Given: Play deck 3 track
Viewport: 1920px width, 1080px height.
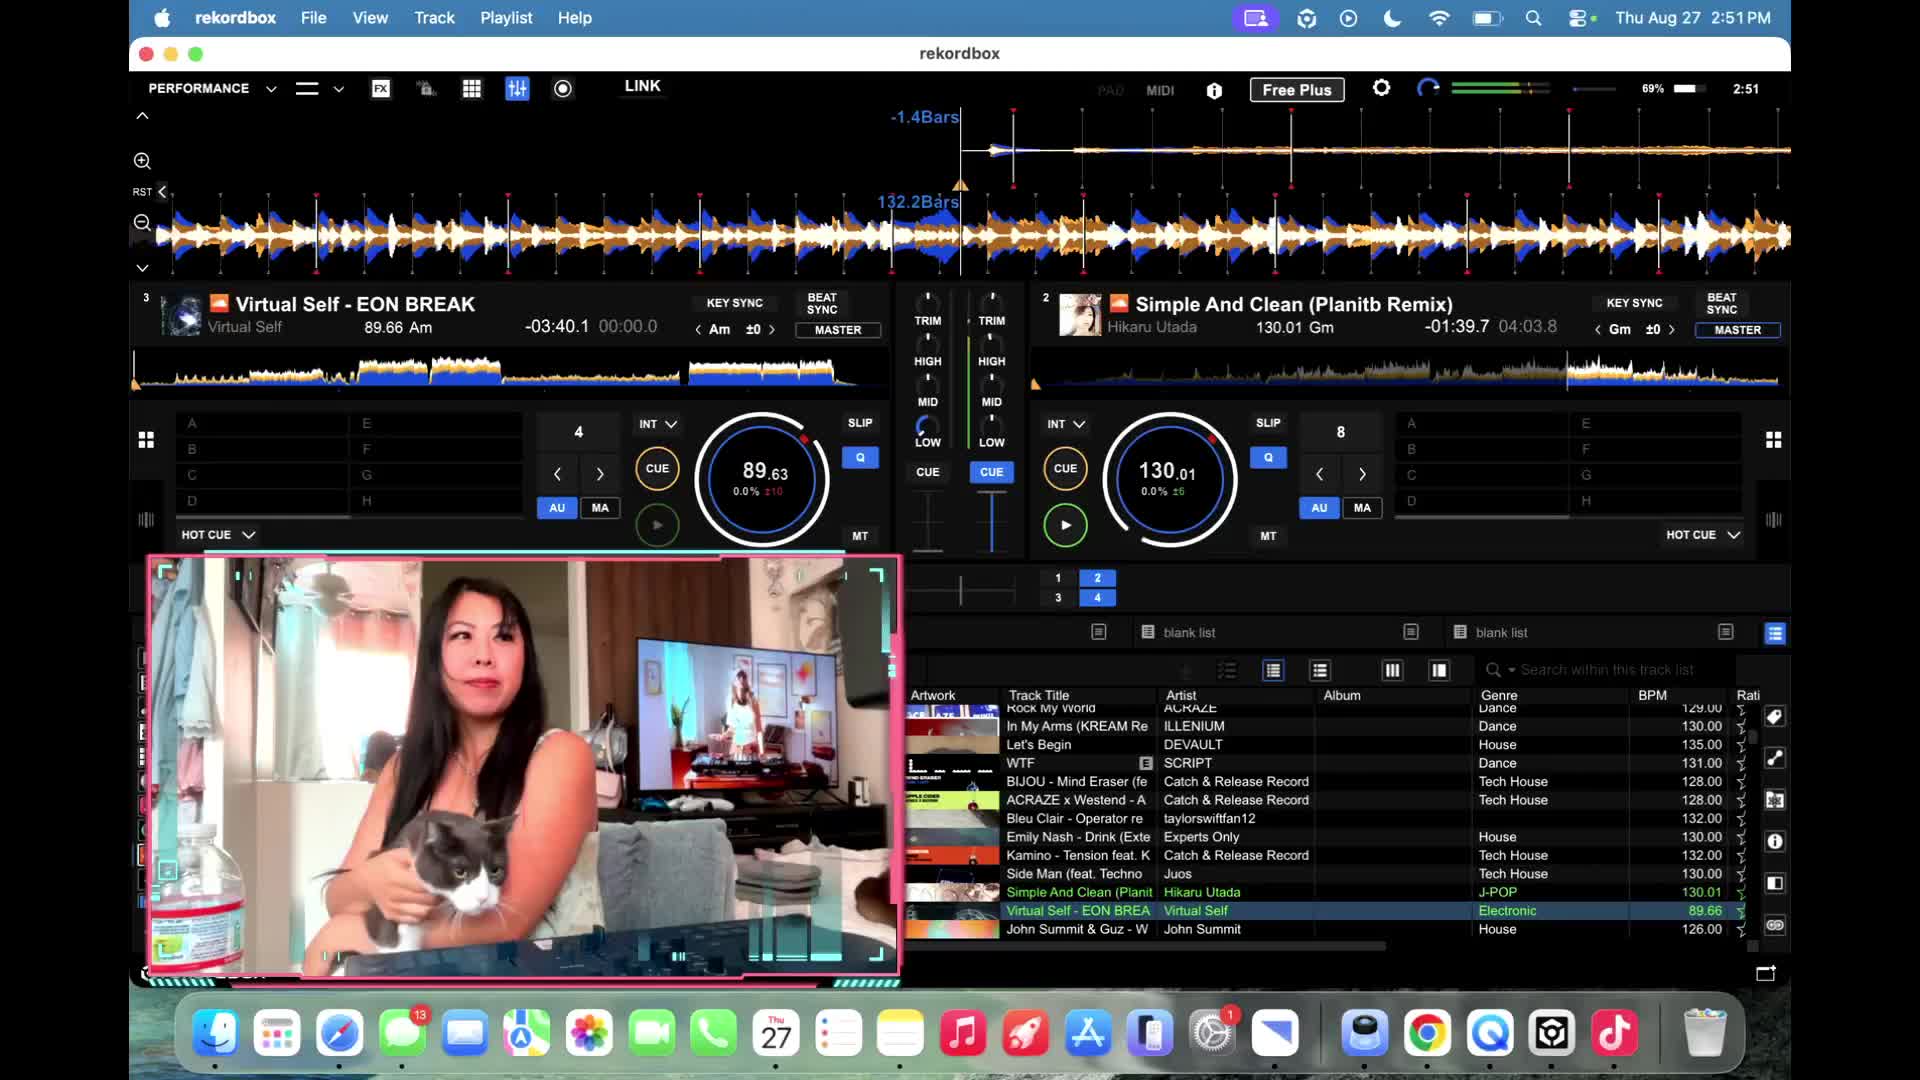Looking at the screenshot, I should [x=657, y=525].
